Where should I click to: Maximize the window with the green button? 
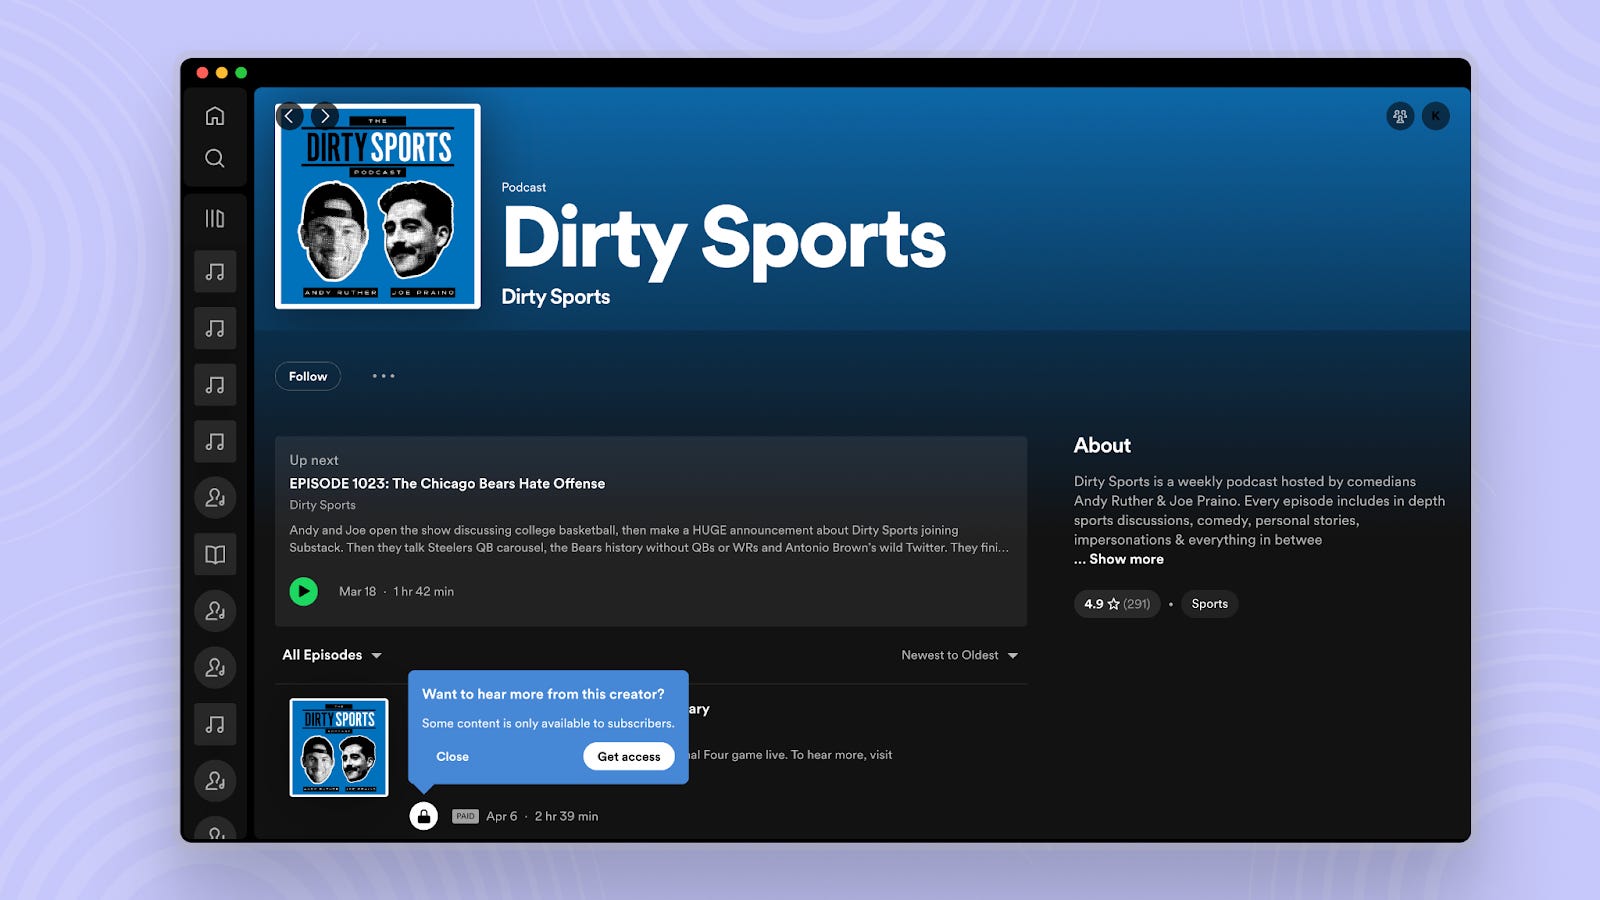click(x=241, y=73)
